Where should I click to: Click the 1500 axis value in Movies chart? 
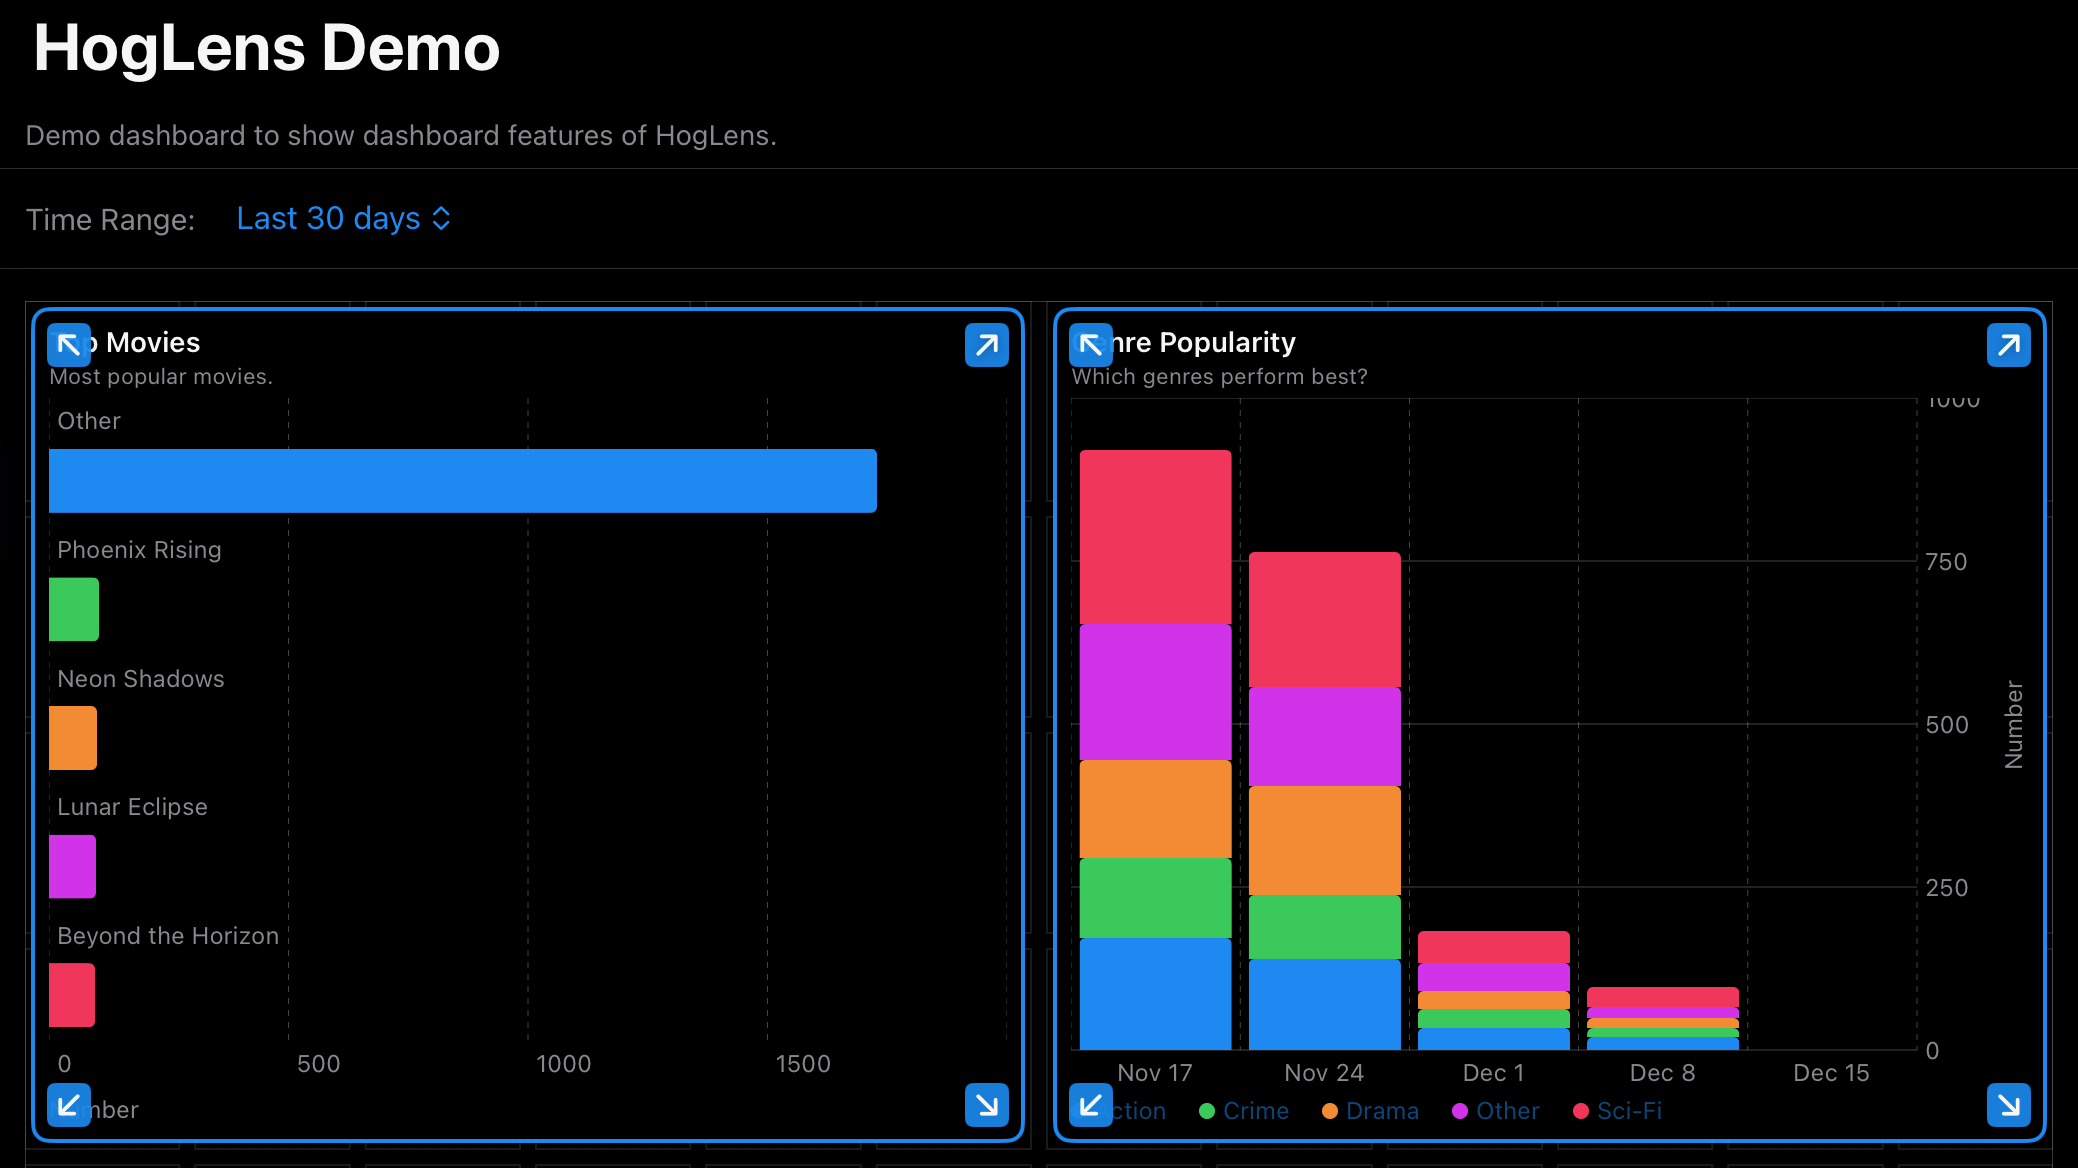803,1064
